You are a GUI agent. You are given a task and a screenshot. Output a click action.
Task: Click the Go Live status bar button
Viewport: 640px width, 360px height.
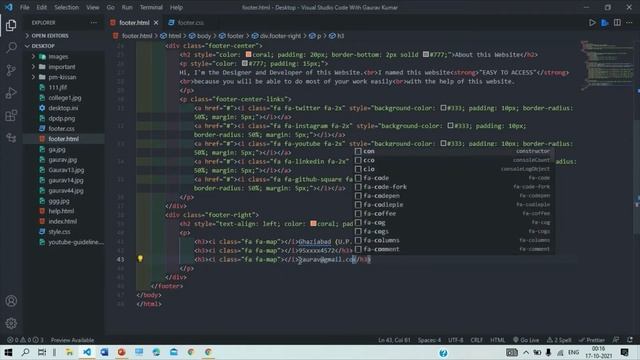[x=526, y=340]
